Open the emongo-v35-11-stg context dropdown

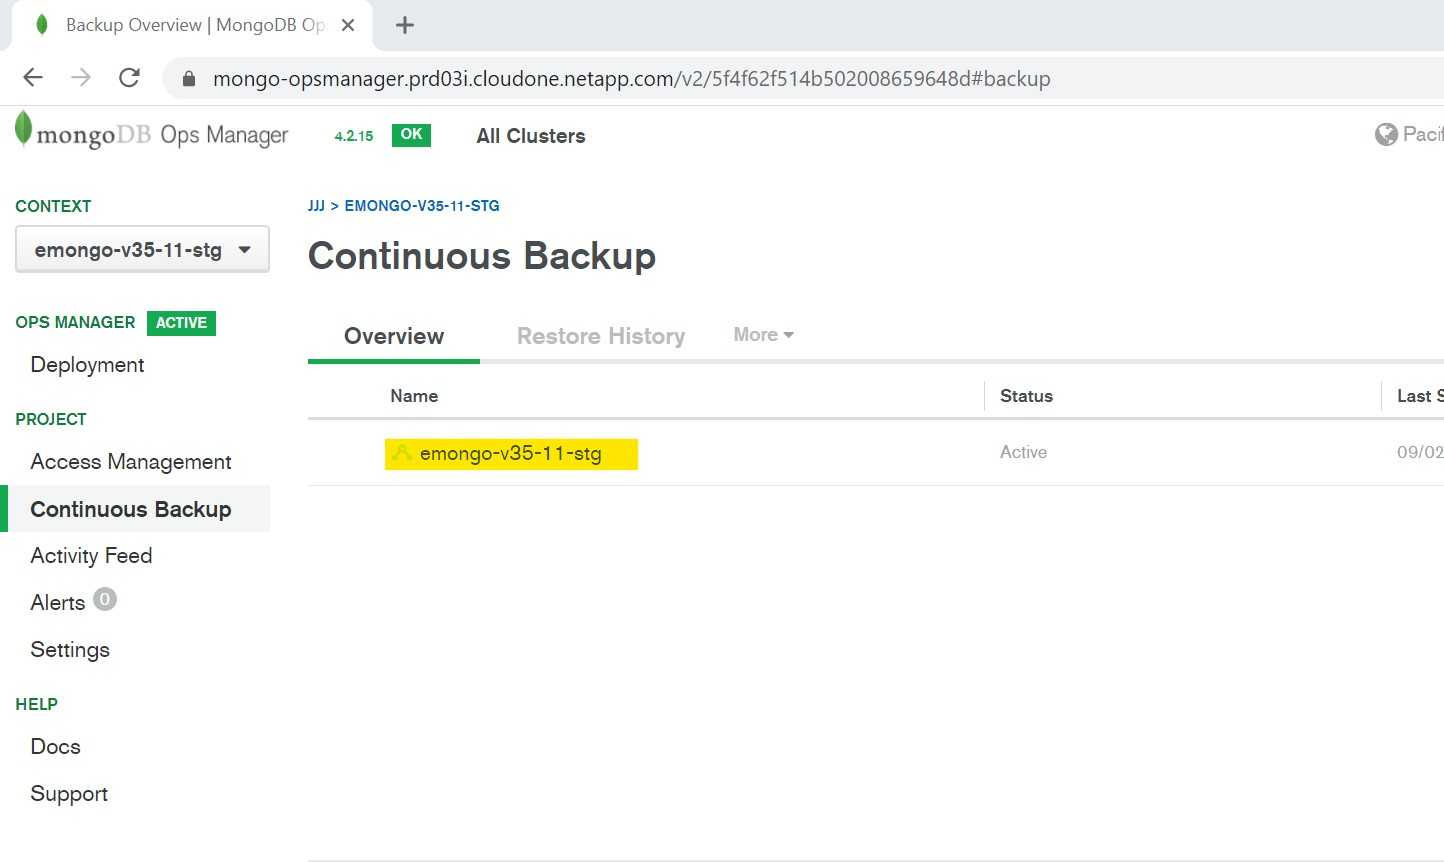click(142, 250)
